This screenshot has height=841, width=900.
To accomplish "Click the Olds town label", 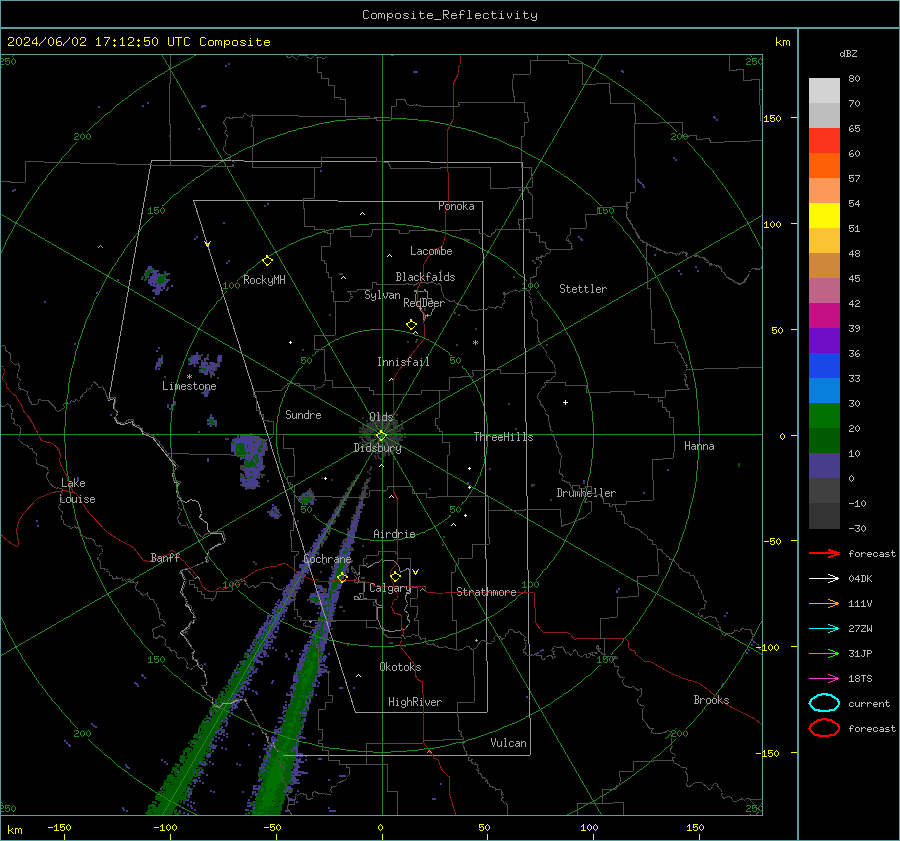I will click(x=381, y=417).
